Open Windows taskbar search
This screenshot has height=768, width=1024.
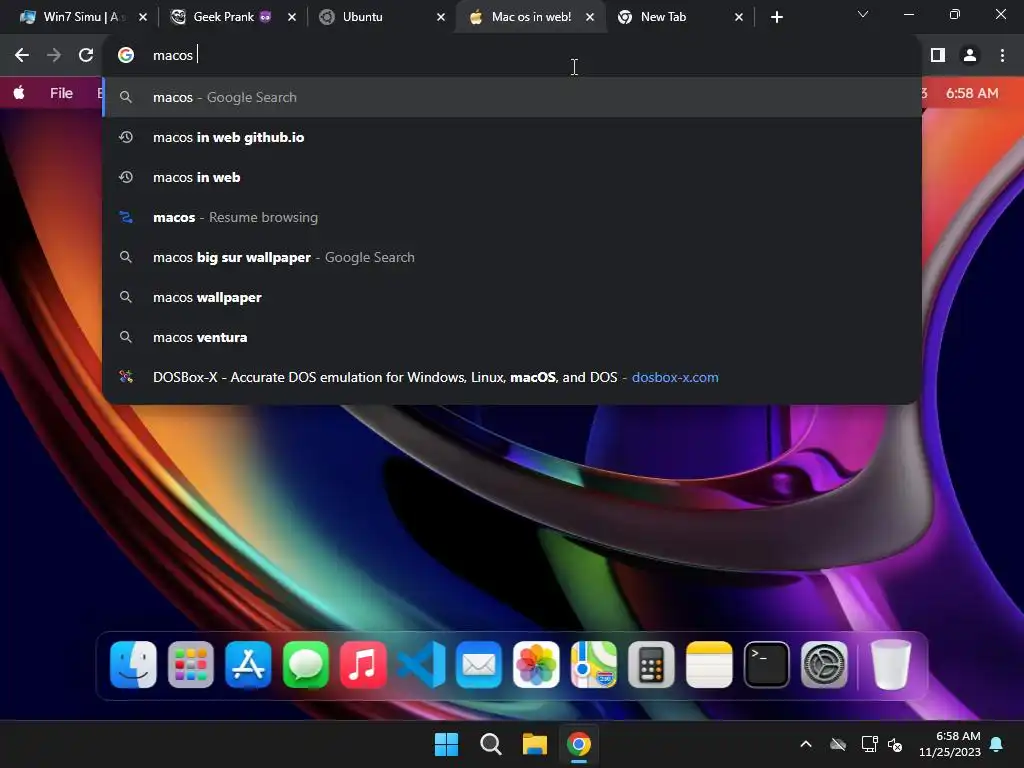point(490,744)
